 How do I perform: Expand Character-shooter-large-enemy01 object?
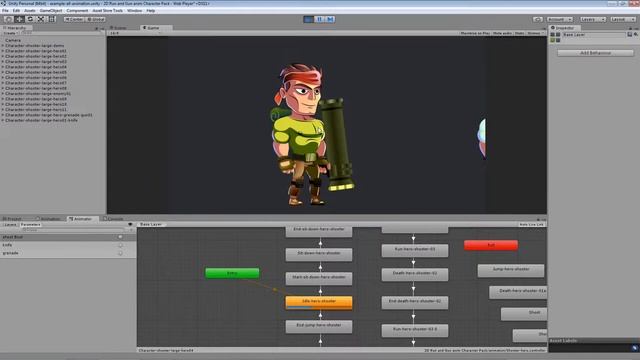coord(3,93)
